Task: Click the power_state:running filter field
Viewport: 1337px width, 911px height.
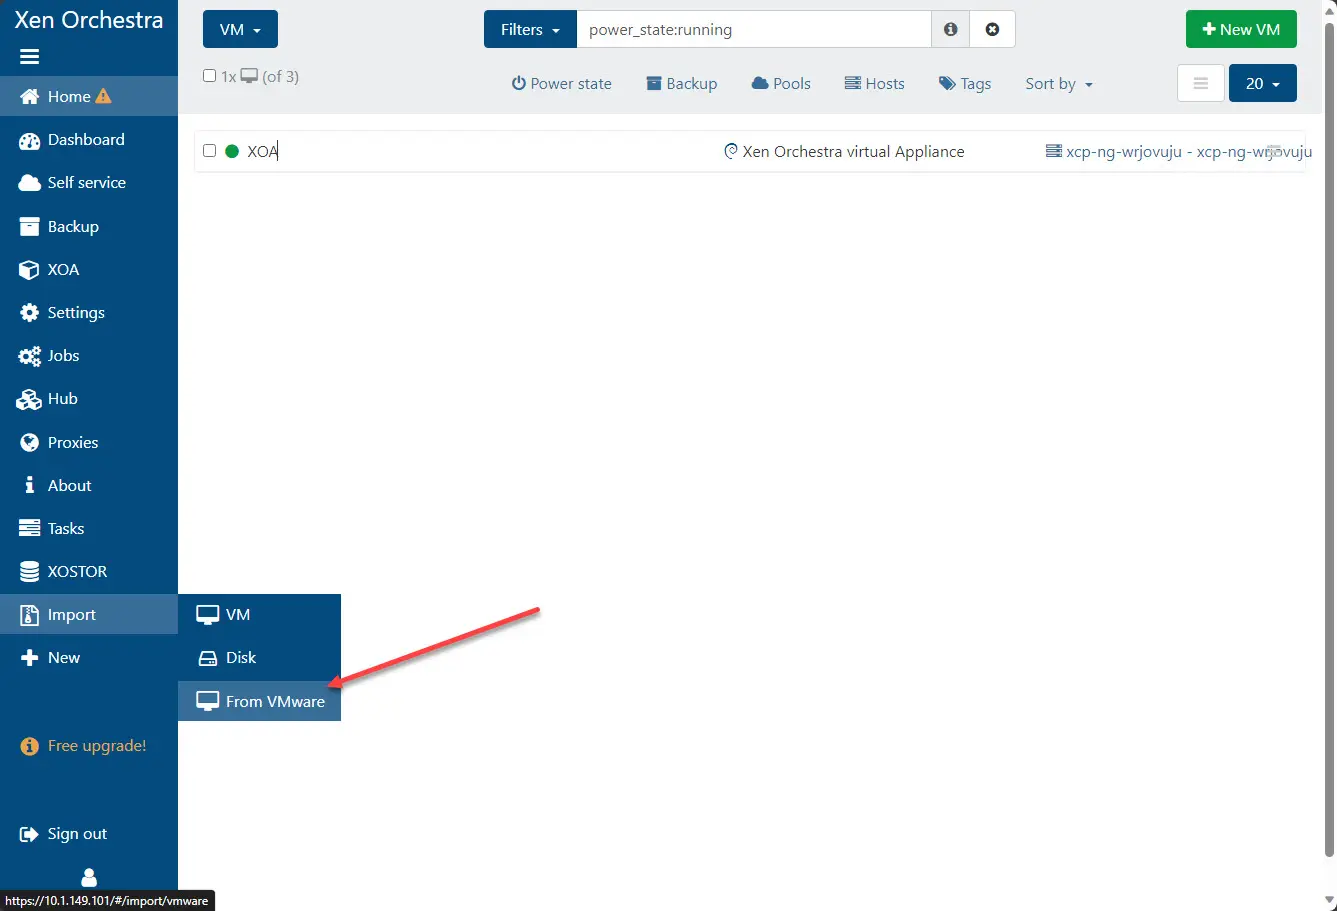Action: click(x=754, y=30)
